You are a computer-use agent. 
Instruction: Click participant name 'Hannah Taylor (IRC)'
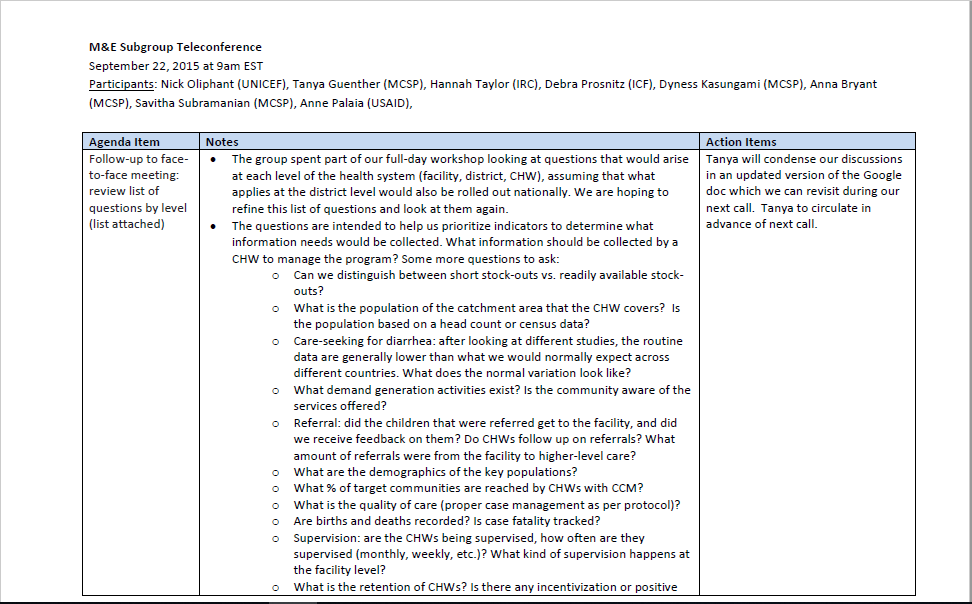[484, 84]
